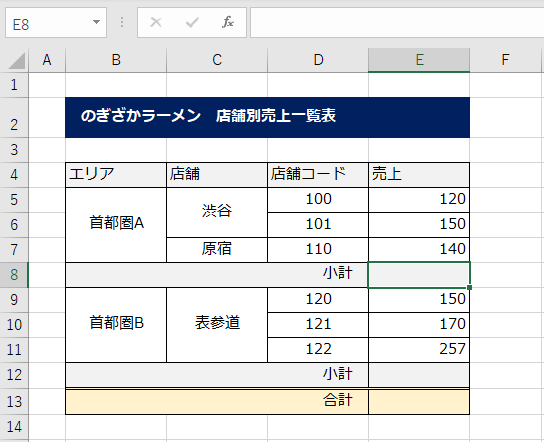Select the 小計 subtotal cell in row 12
Screen dimensions: 544x442
pos(217,375)
